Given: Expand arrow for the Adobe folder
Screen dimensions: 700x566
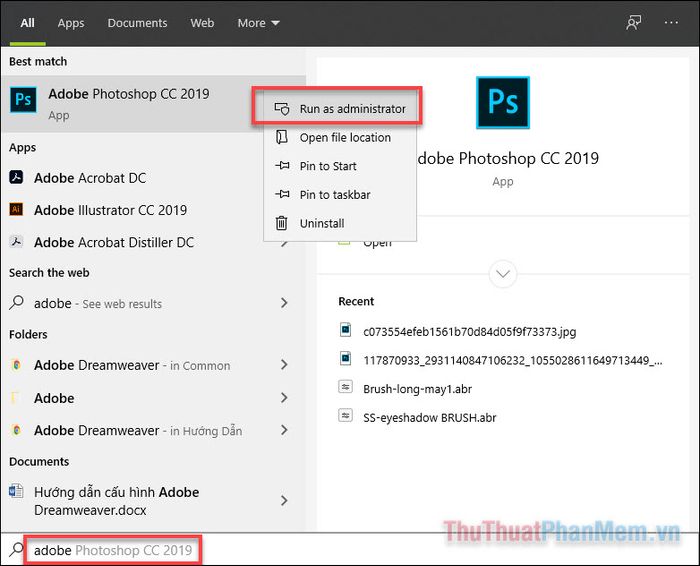Looking at the screenshot, I should 284,397.
